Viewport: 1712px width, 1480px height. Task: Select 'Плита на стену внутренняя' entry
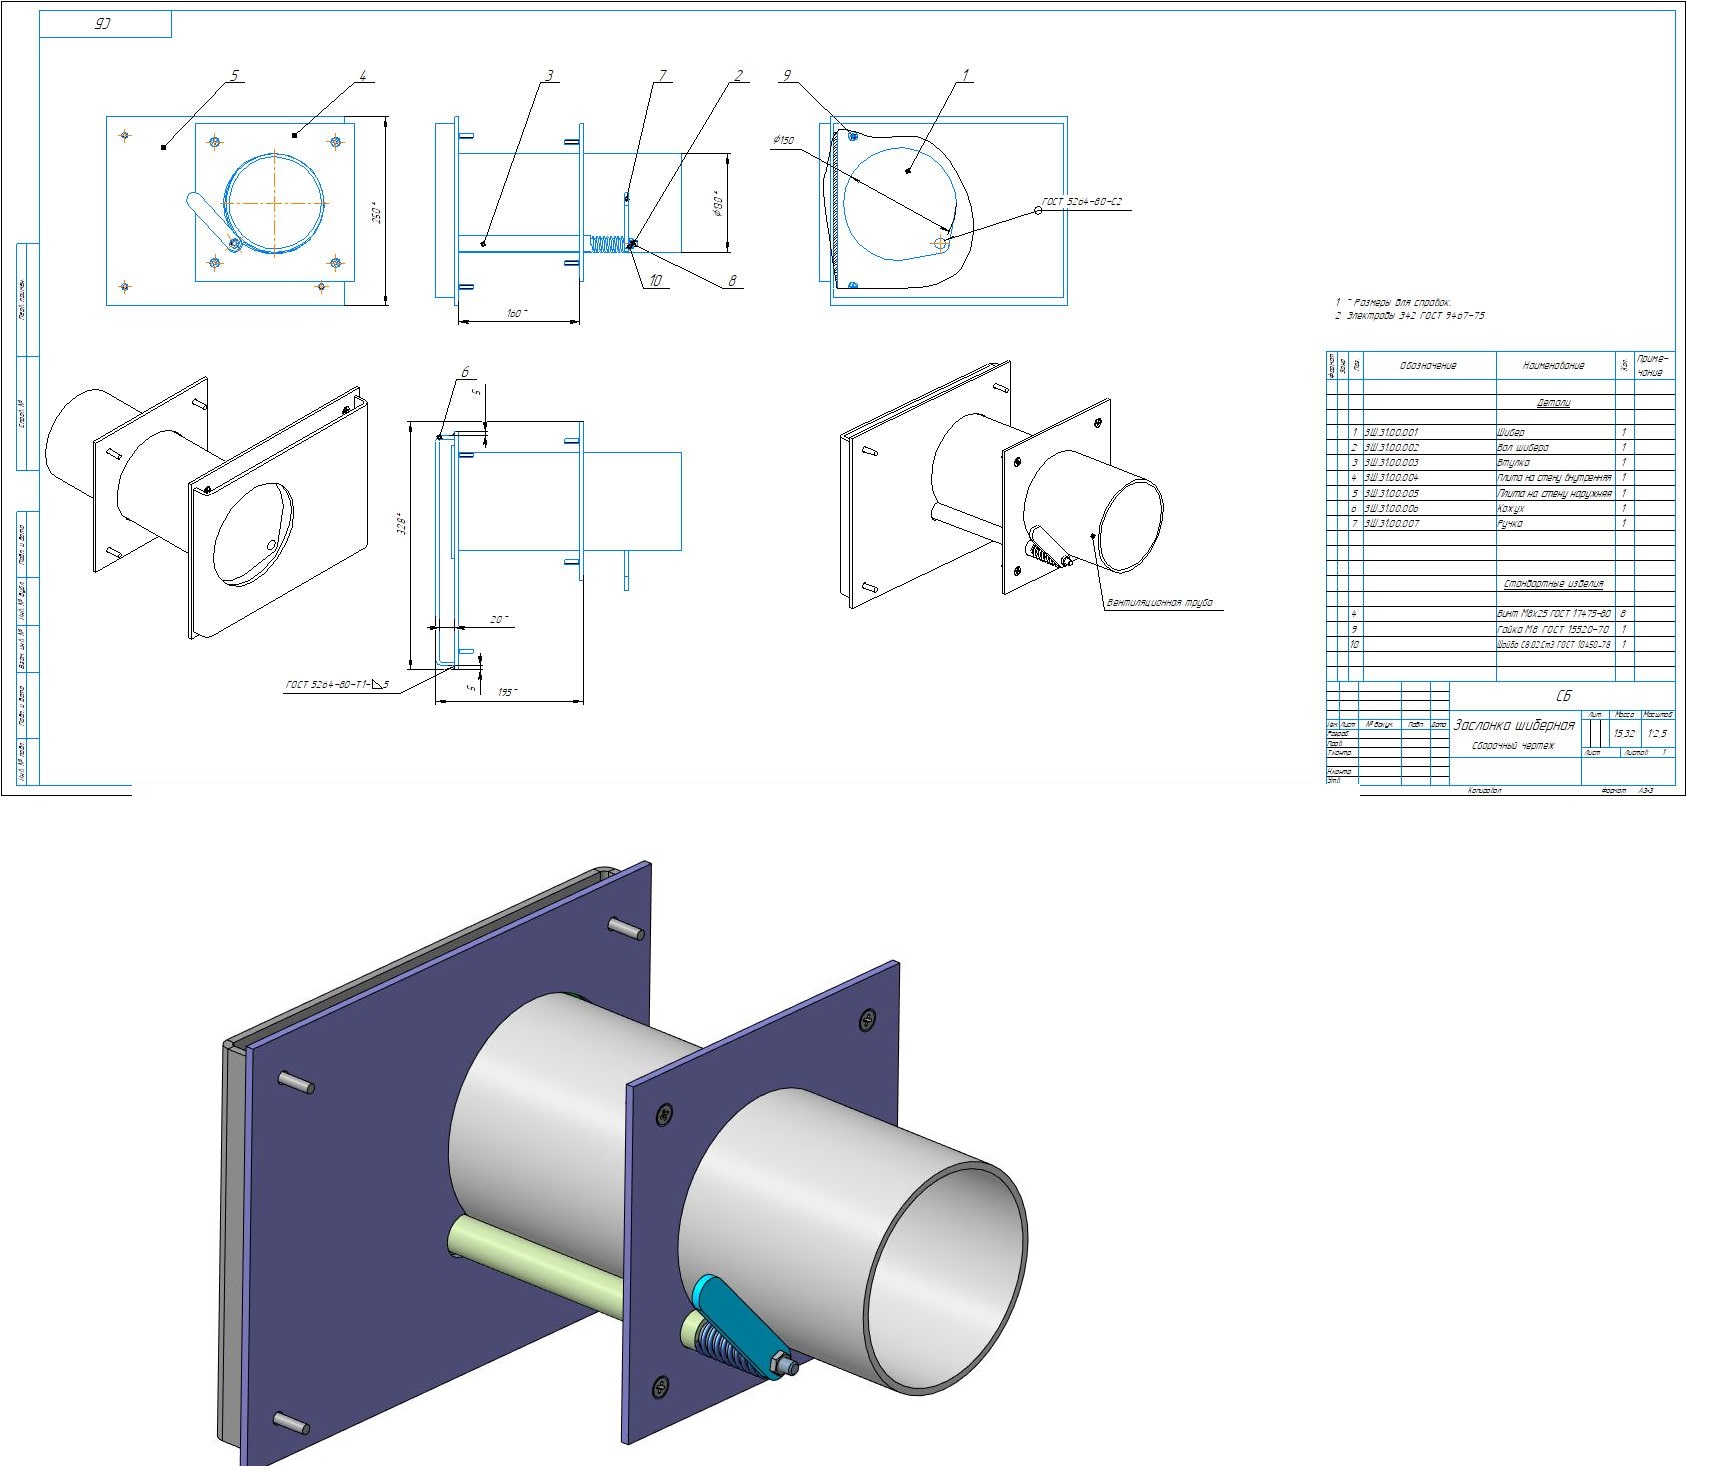(1554, 478)
